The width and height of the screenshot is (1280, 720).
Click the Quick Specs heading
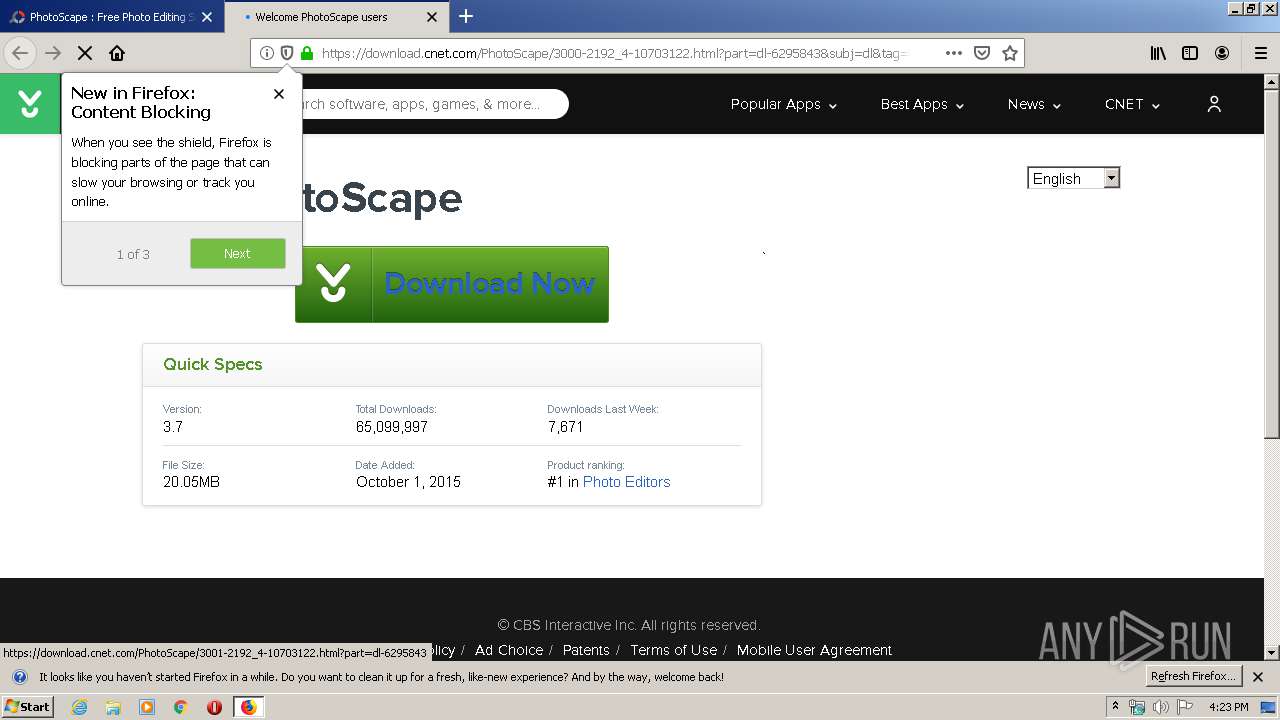click(x=213, y=364)
